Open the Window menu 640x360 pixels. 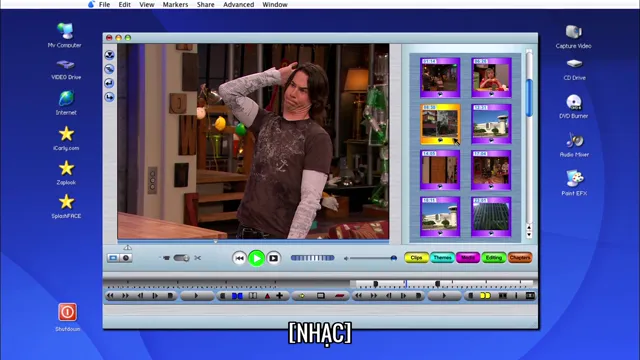pyautogui.click(x=275, y=4)
